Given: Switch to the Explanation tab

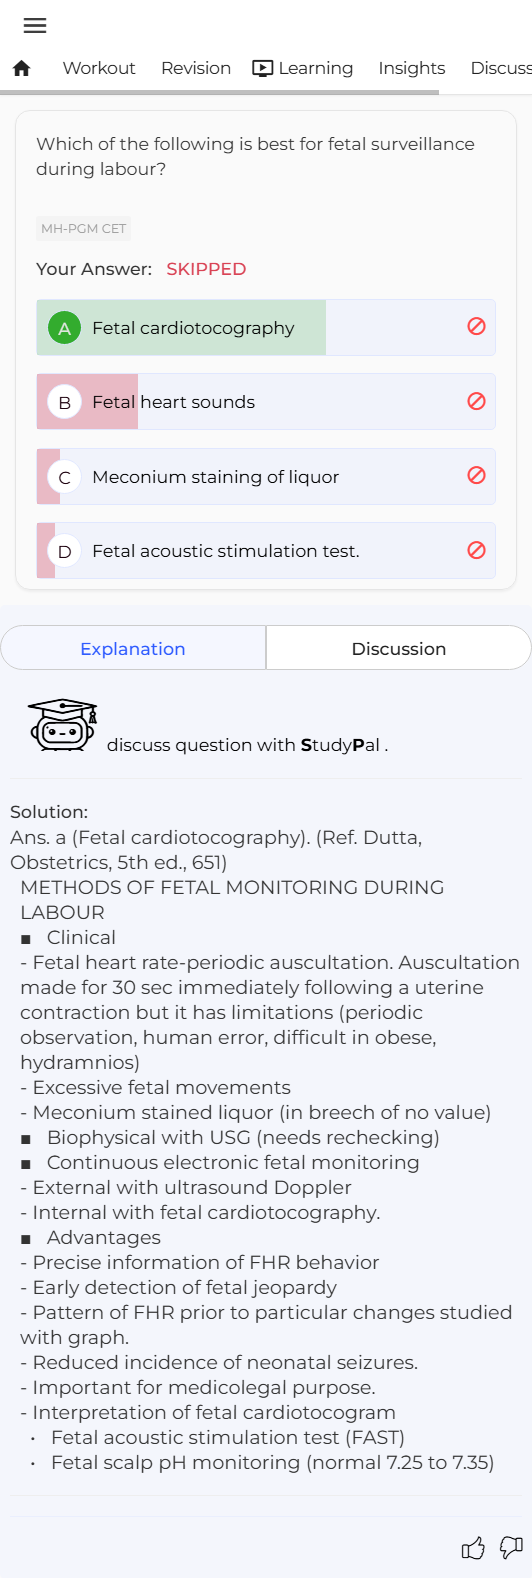Looking at the screenshot, I should (133, 648).
